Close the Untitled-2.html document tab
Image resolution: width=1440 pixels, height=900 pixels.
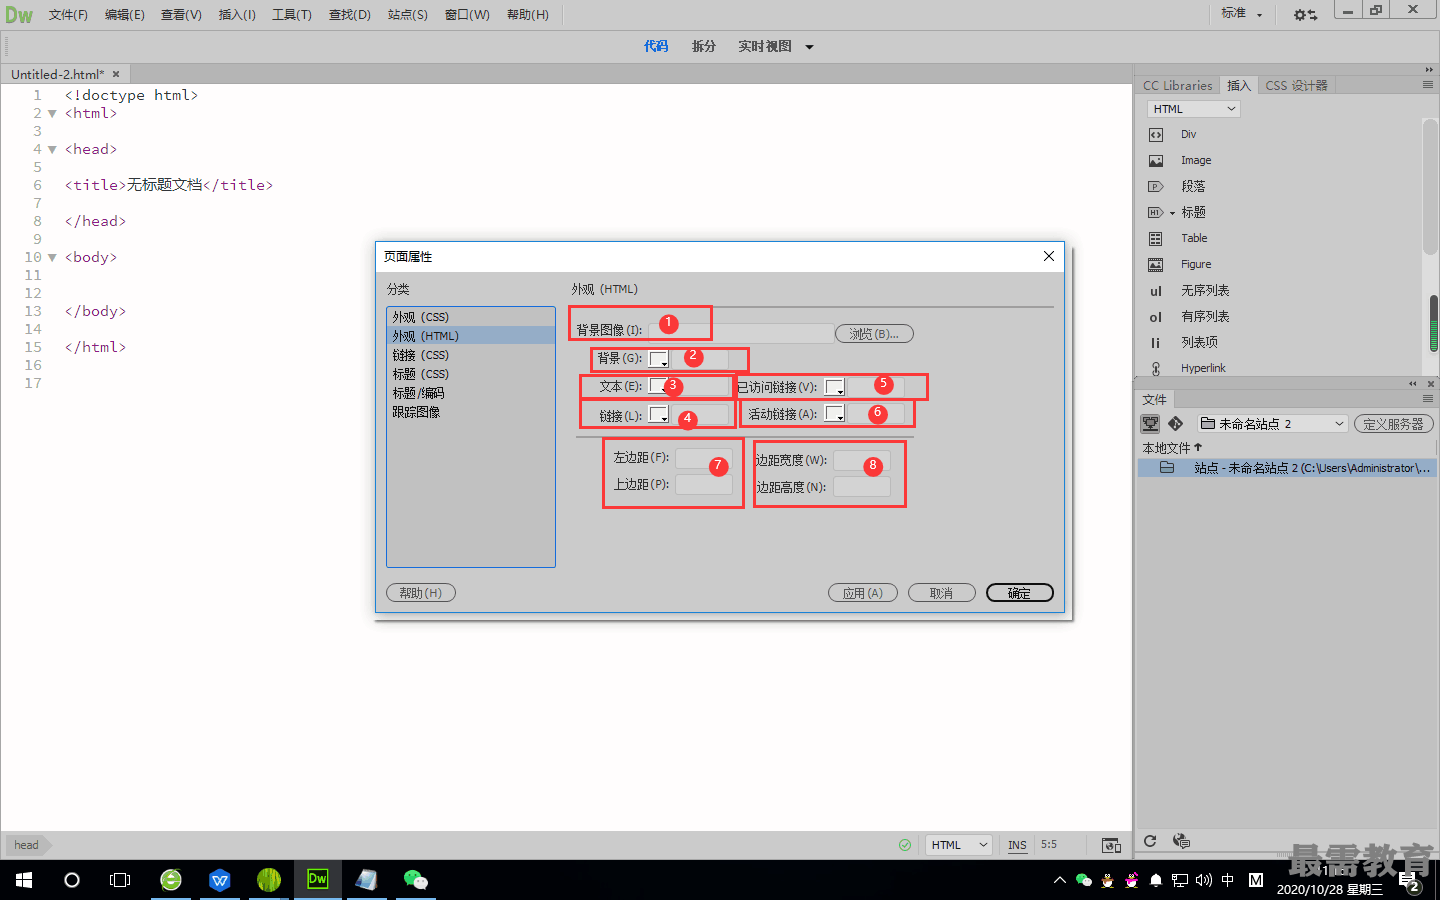click(x=116, y=74)
